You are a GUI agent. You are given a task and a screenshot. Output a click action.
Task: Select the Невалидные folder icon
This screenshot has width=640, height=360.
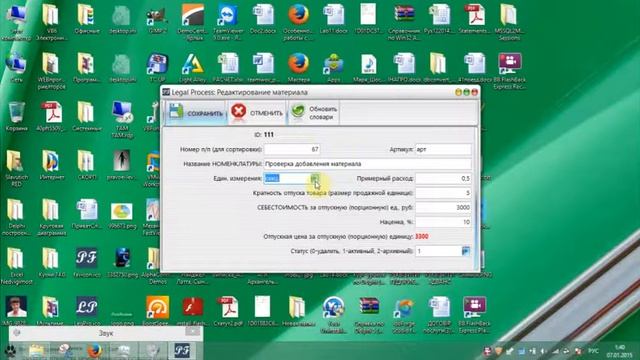coord(298,311)
